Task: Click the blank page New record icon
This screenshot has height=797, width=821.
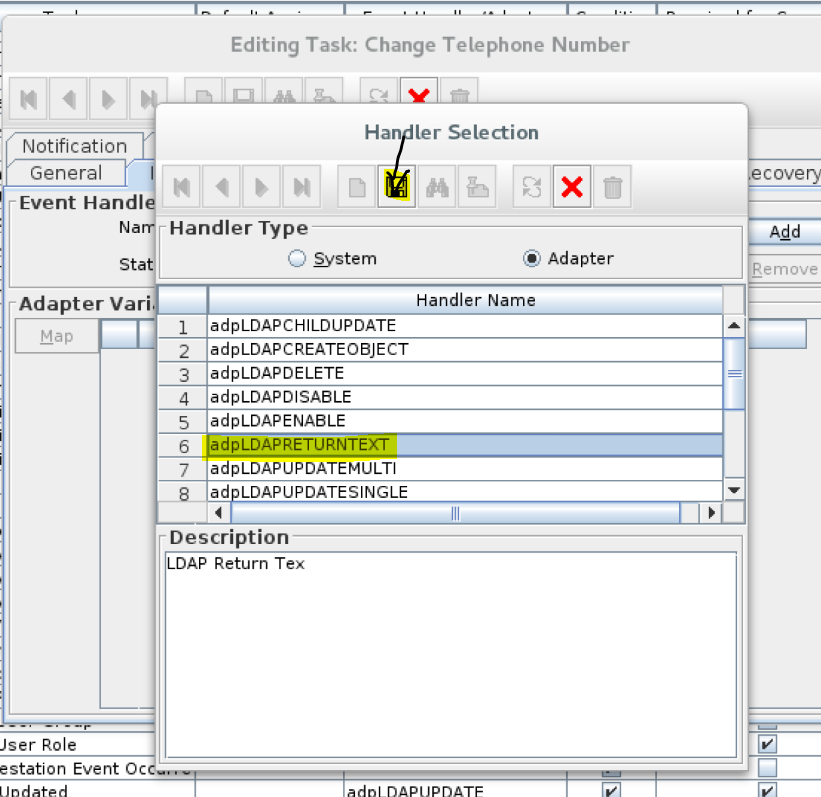Action: (x=356, y=186)
